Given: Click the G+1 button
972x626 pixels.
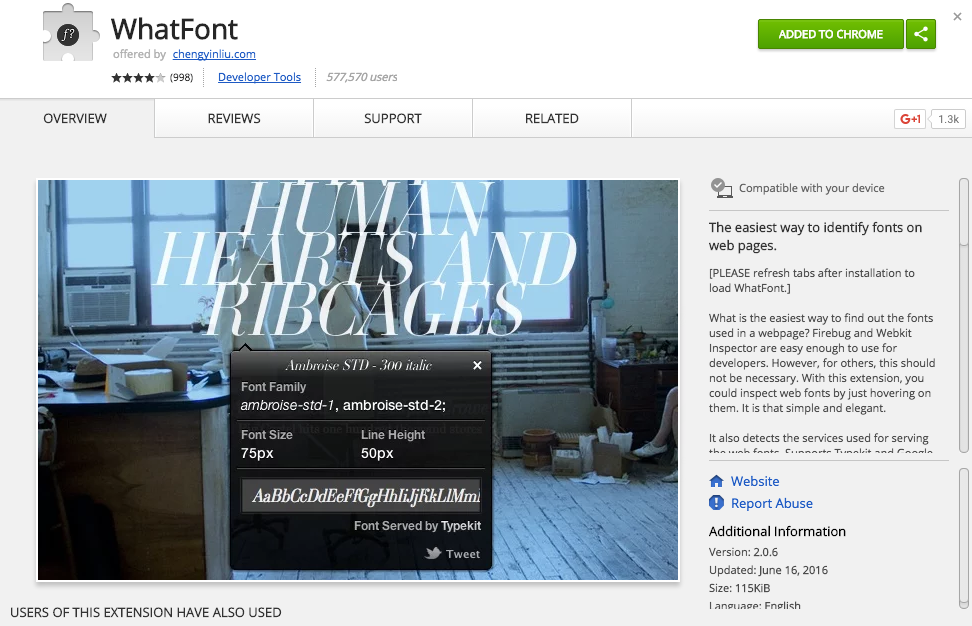Looking at the screenshot, I should [x=909, y=119].
